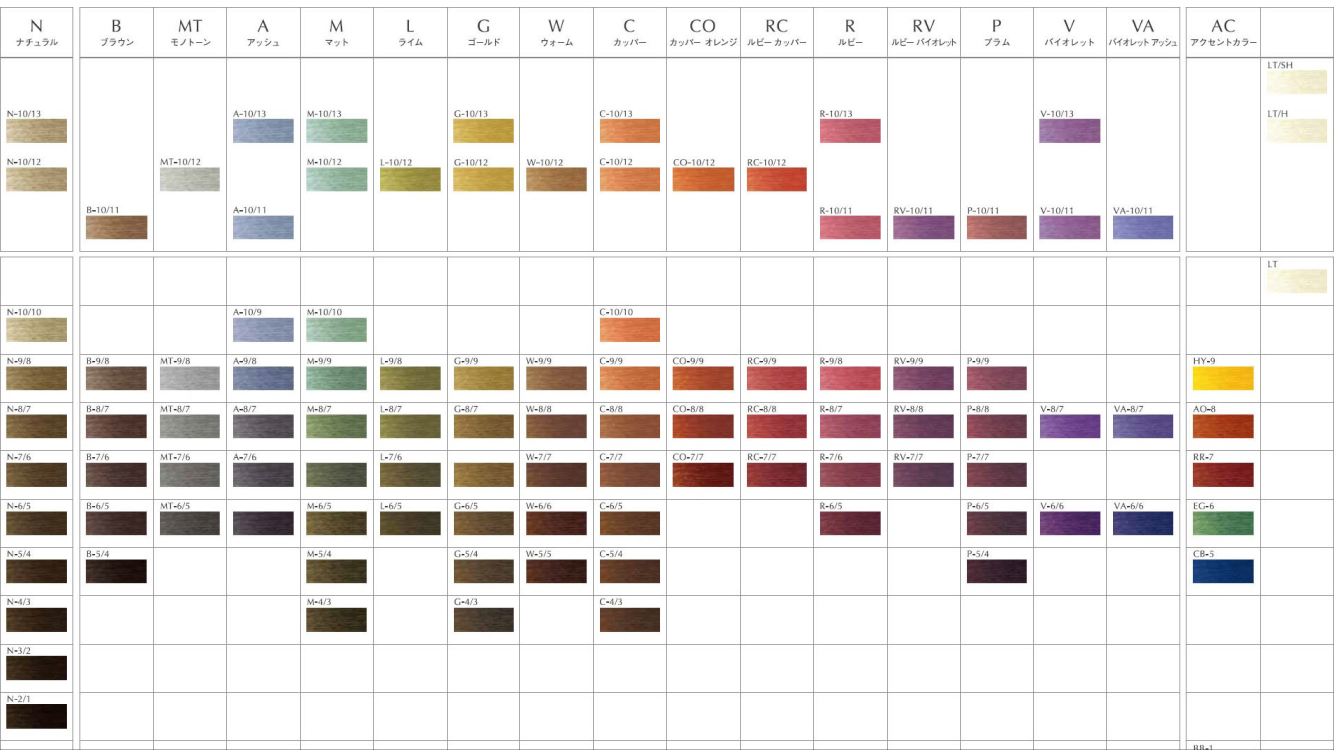Screen dimensions: 1334x750
Task: Select the RC-10/12 ruby copper swatch
Action: pyautogui.click(x=776, y=179)
